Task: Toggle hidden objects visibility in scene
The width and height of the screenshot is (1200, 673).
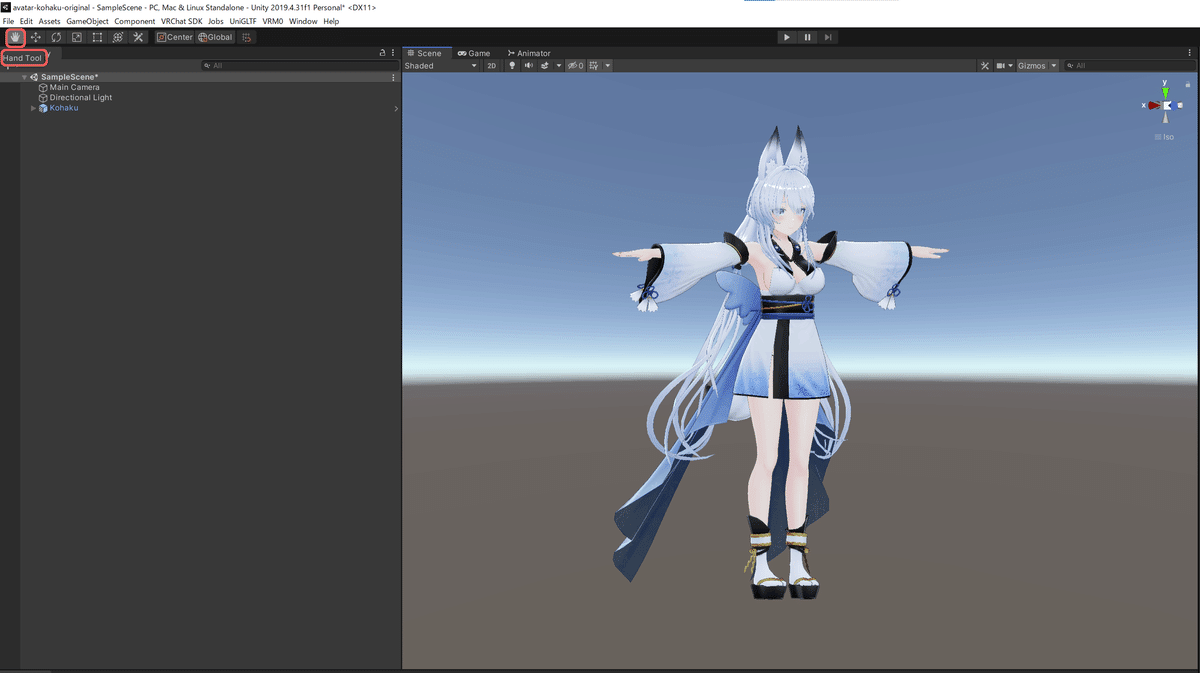Action: [x=575, y=66]
